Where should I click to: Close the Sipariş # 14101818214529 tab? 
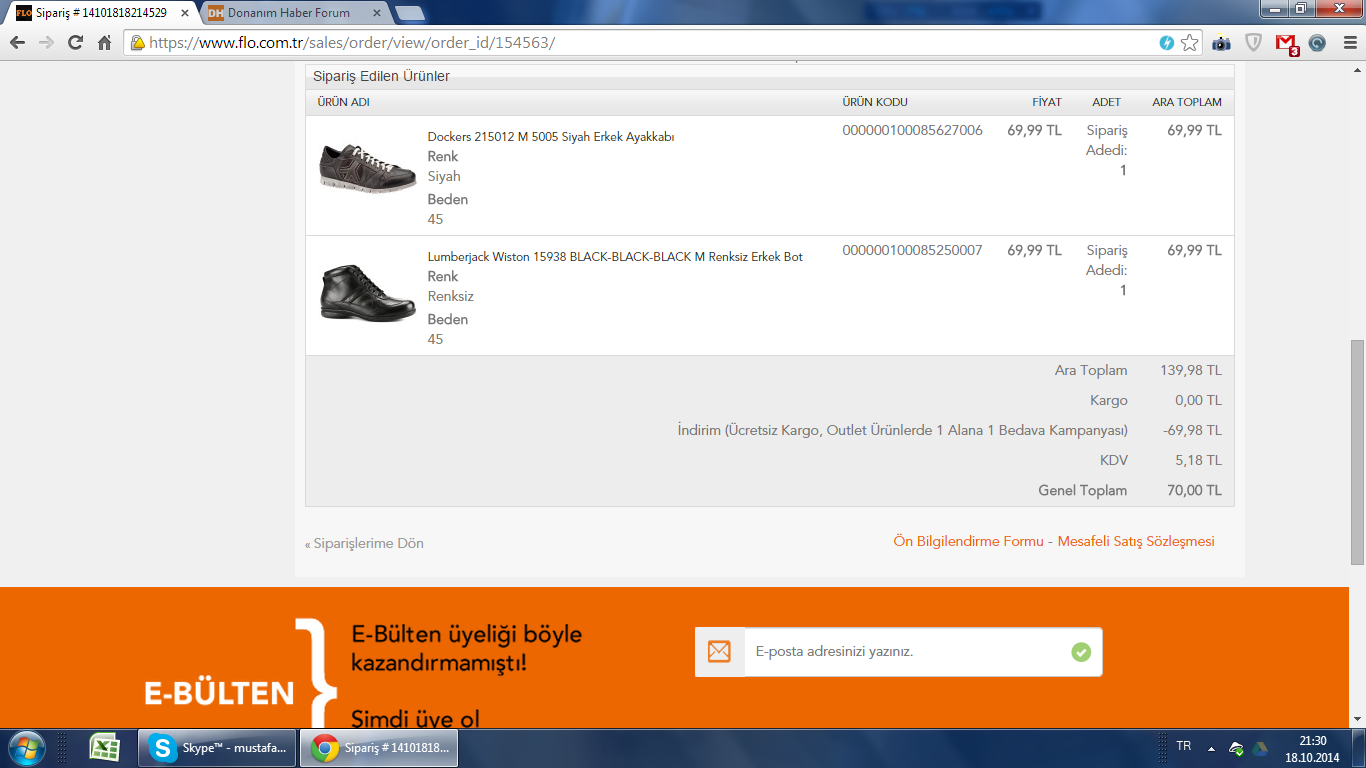pos(184,14)
